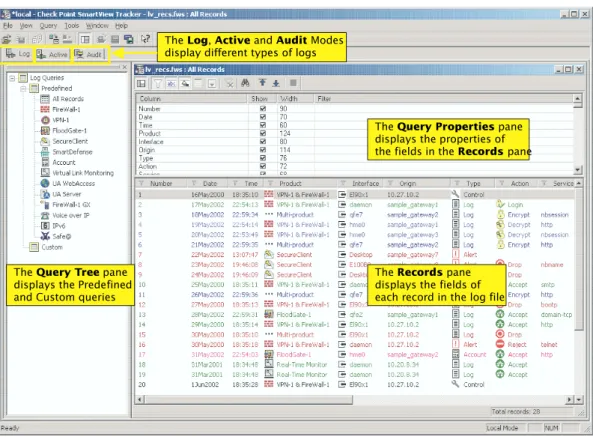Image resolution: width=593 pixels, height=437 pixels.
Task: Click the filter funnel icon in records toolbar
Action: click(158, 84)
